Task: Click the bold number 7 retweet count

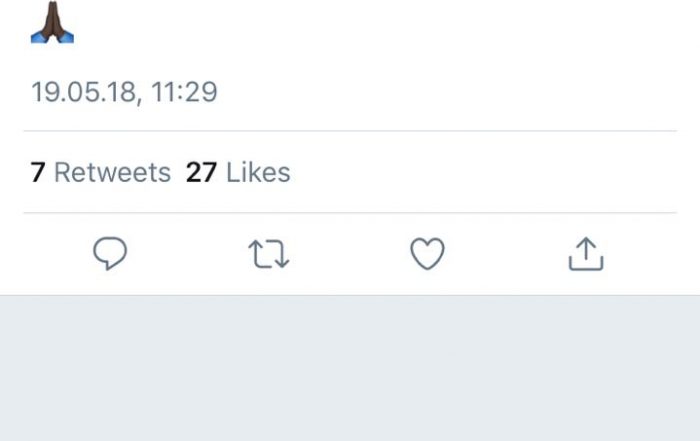Action: 38,172
